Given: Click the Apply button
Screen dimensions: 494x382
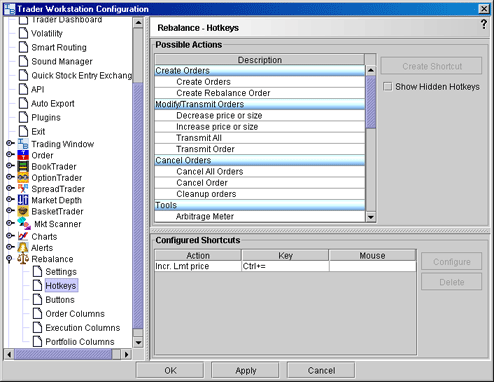Looking at the screenshot, I should coord(245,370).
